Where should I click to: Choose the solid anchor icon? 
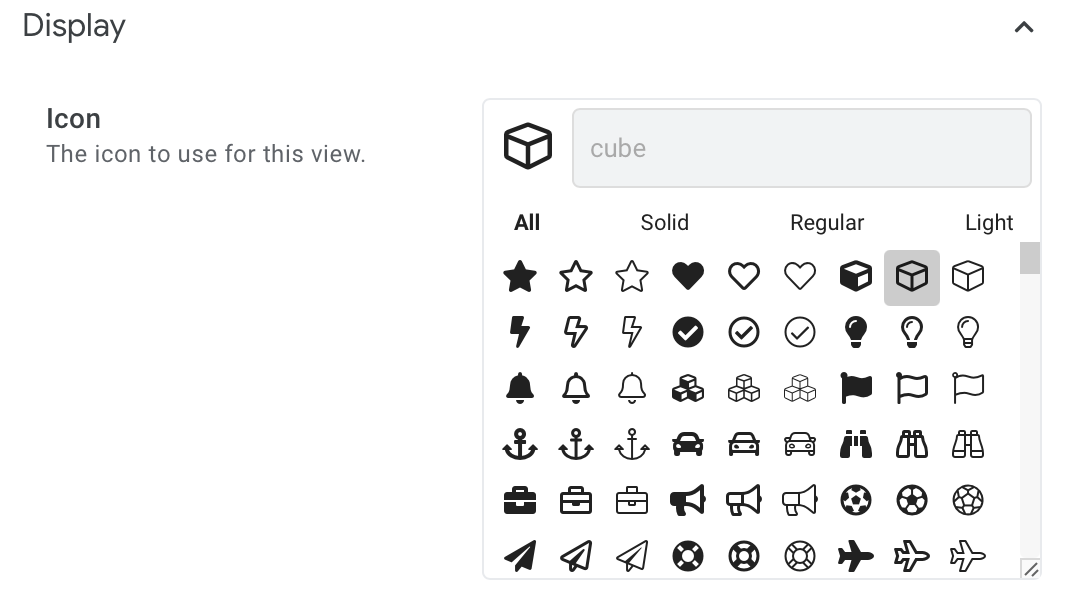pos(520,444)
